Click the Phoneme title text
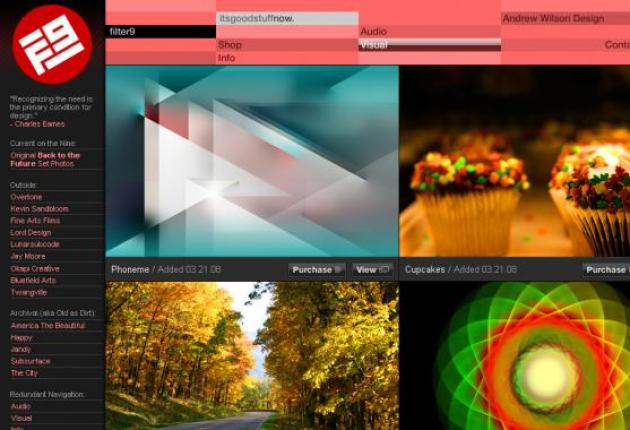This screenshot has width=630, height=430. click(x=130, y=269)
